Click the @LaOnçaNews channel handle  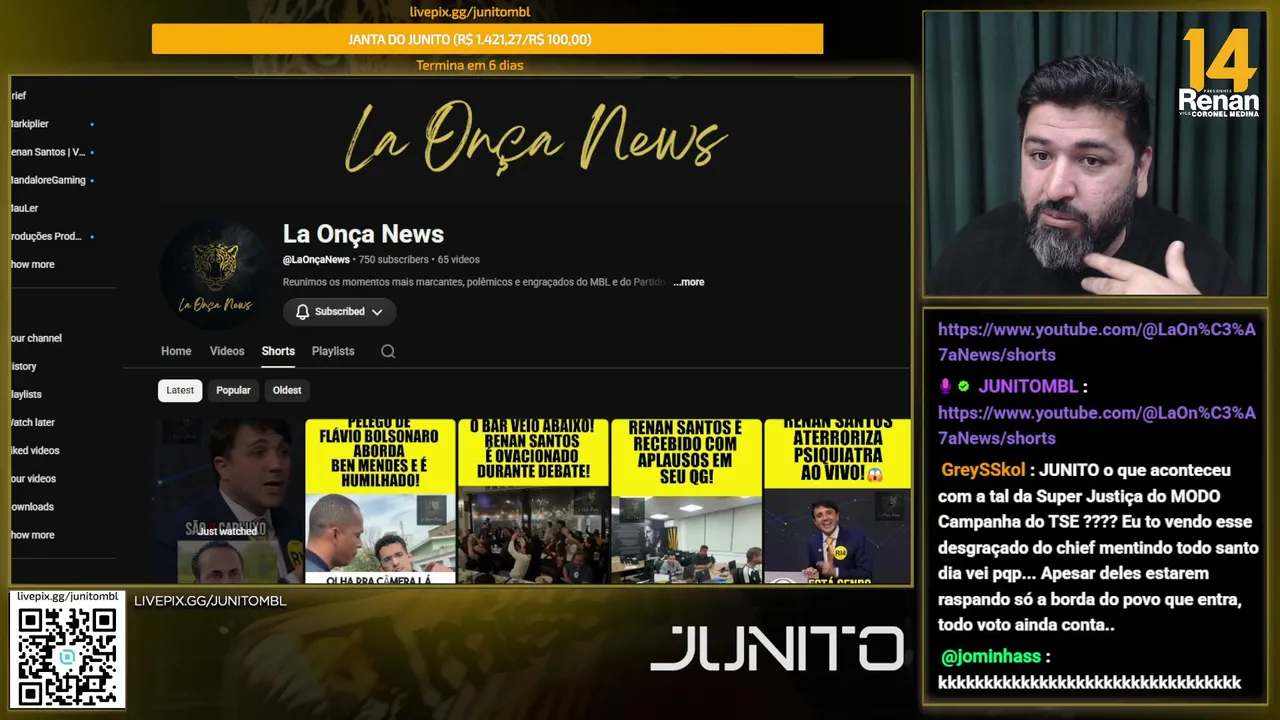(x=316, y=260)
